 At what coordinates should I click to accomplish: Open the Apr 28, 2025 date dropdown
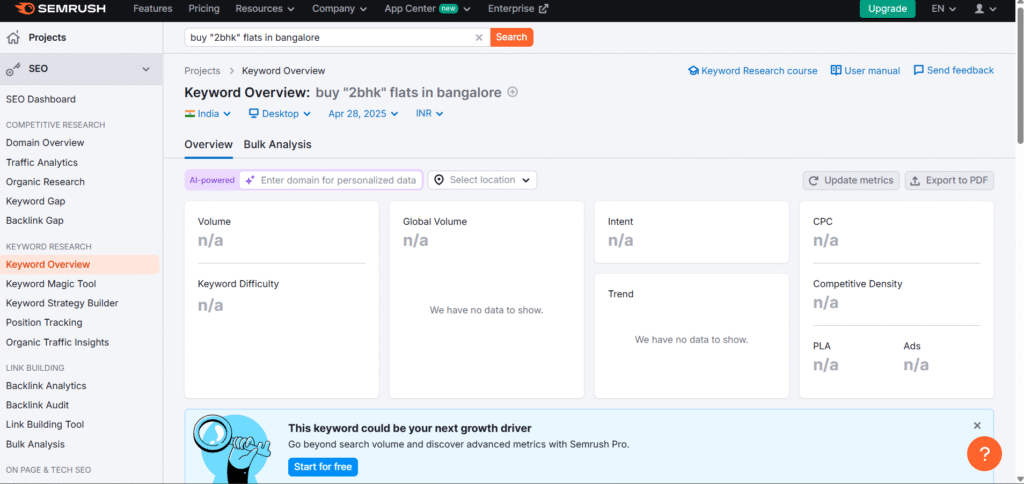363,114
